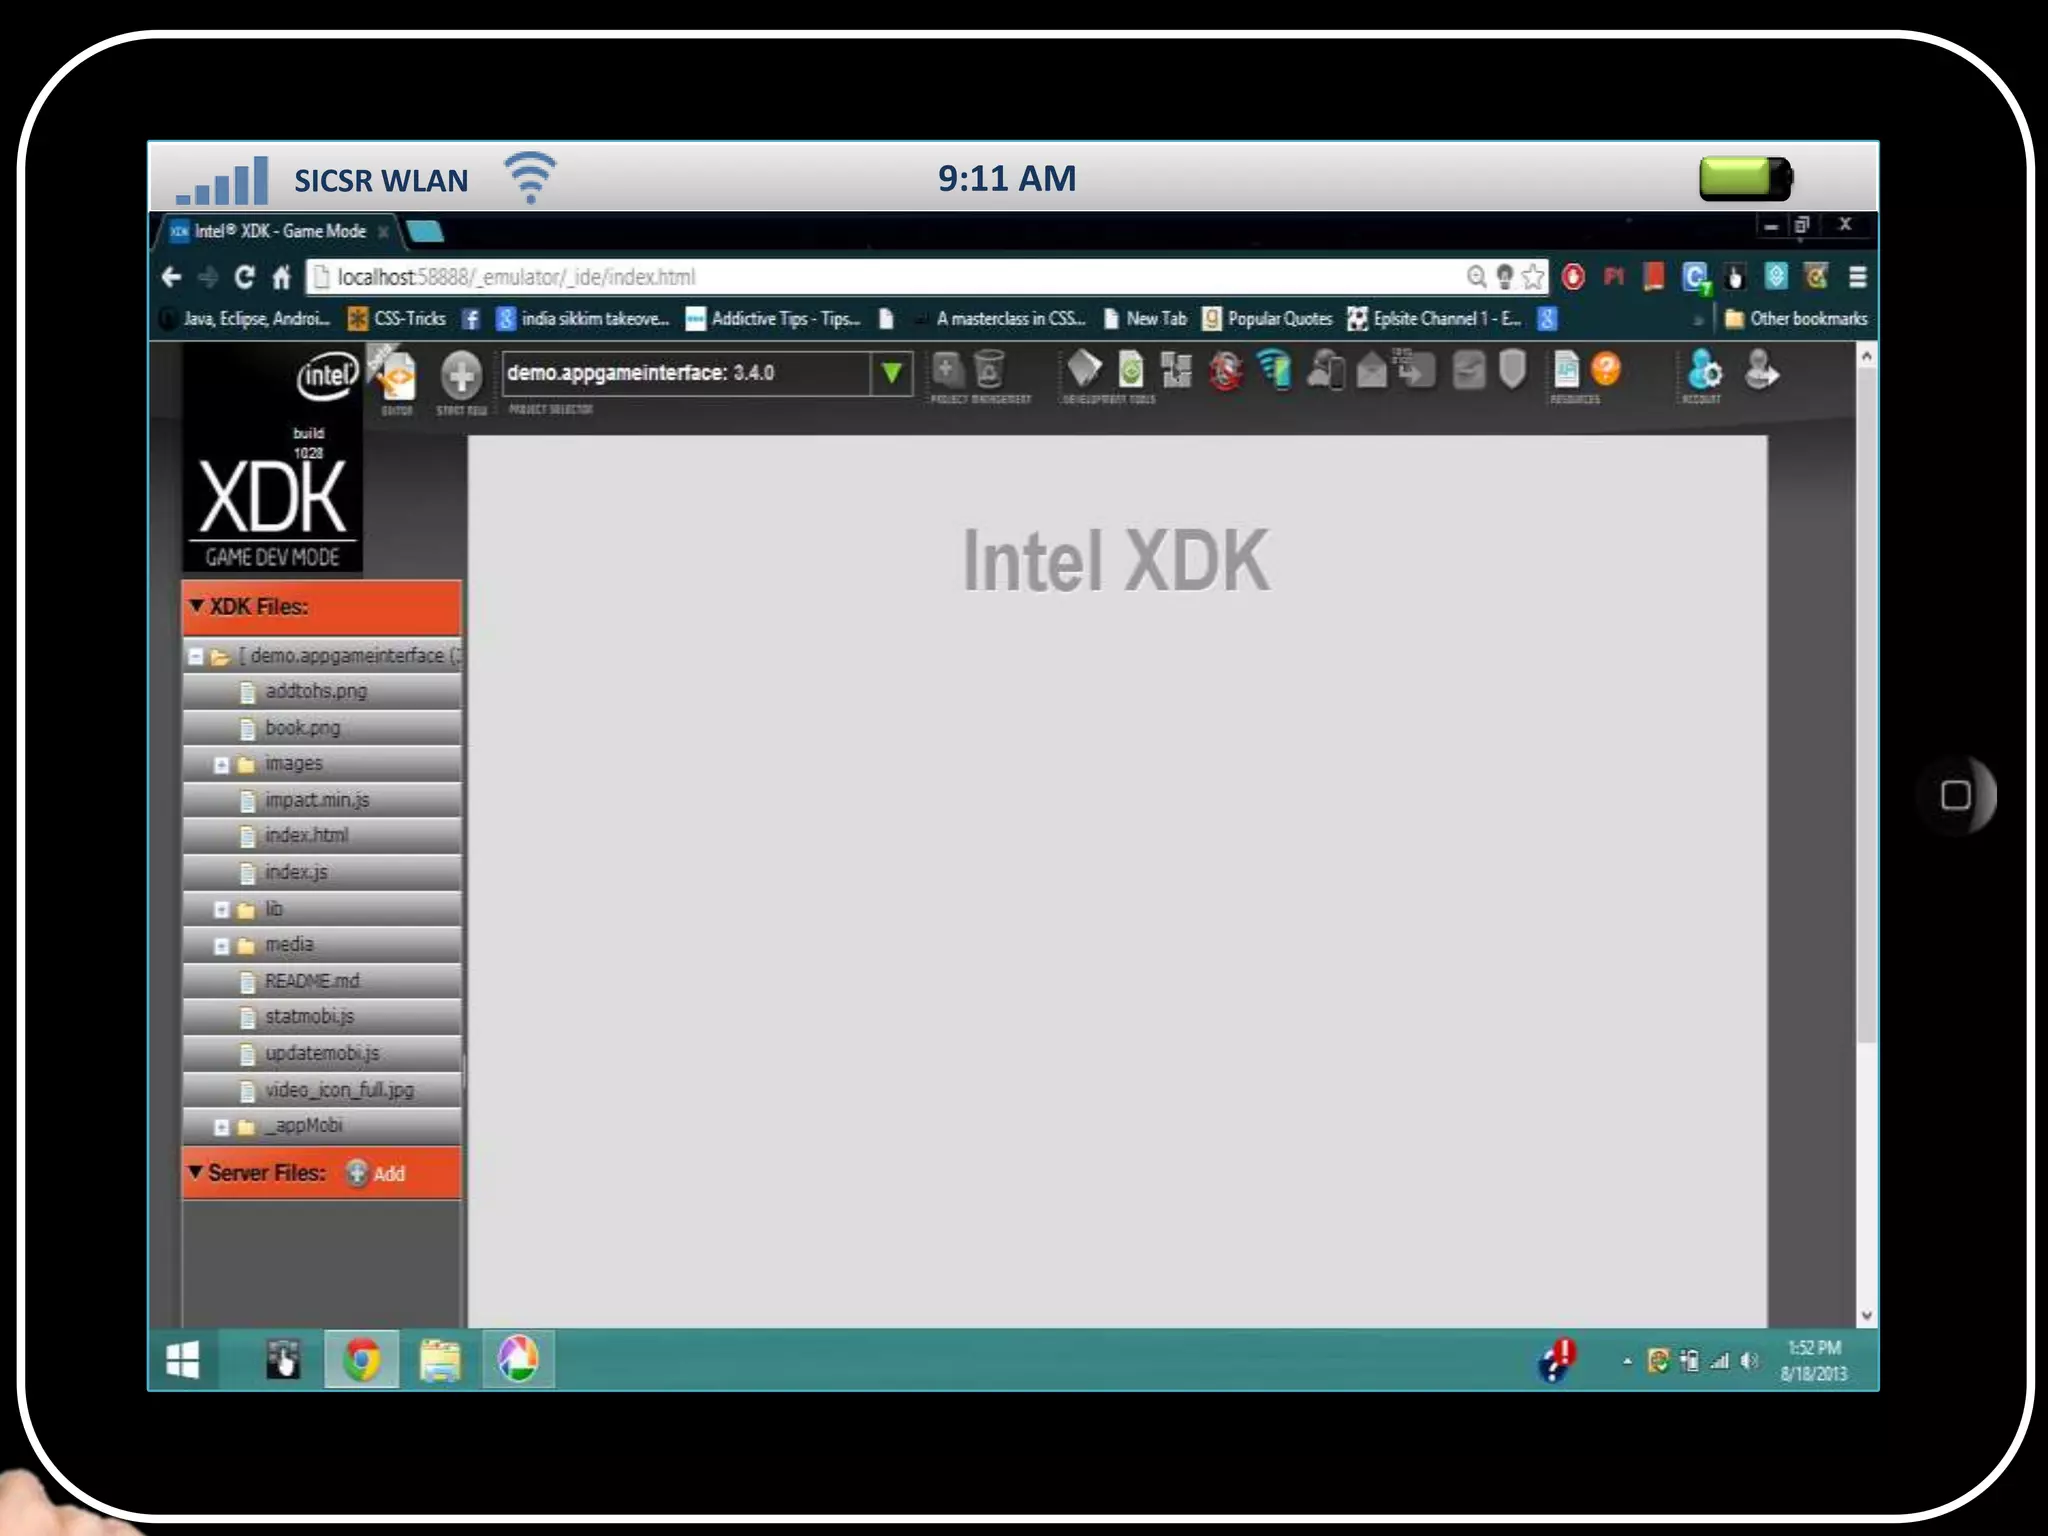This screenshot has height=1536, width=2048.
Task: Open updatemobi.js file
Action: point(322,1053)
